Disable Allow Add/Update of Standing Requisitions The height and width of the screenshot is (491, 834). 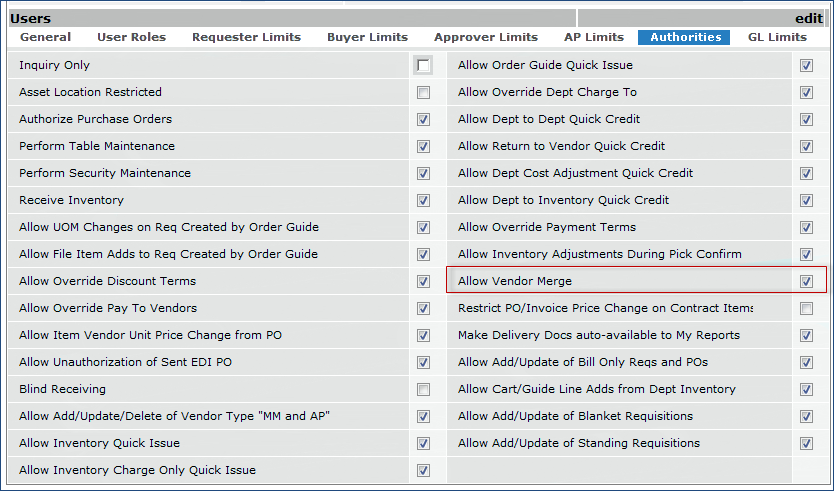click(807, 444)
